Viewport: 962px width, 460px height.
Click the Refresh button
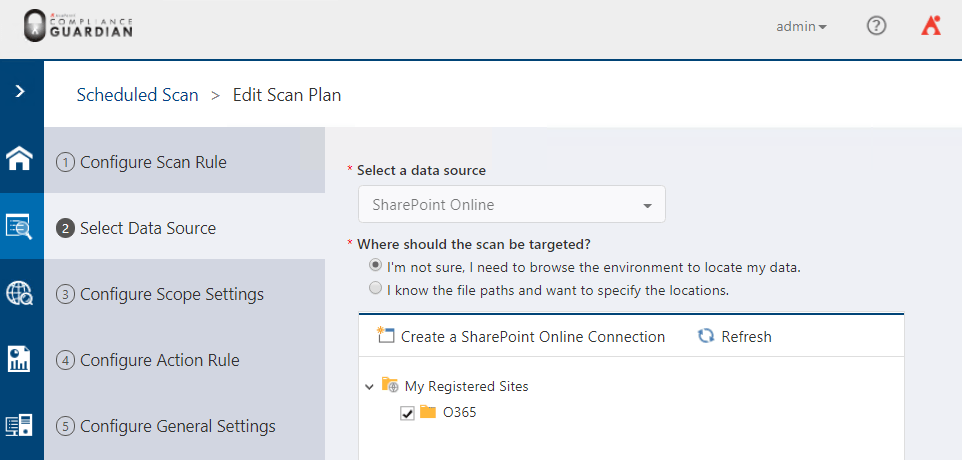(735, 336)
